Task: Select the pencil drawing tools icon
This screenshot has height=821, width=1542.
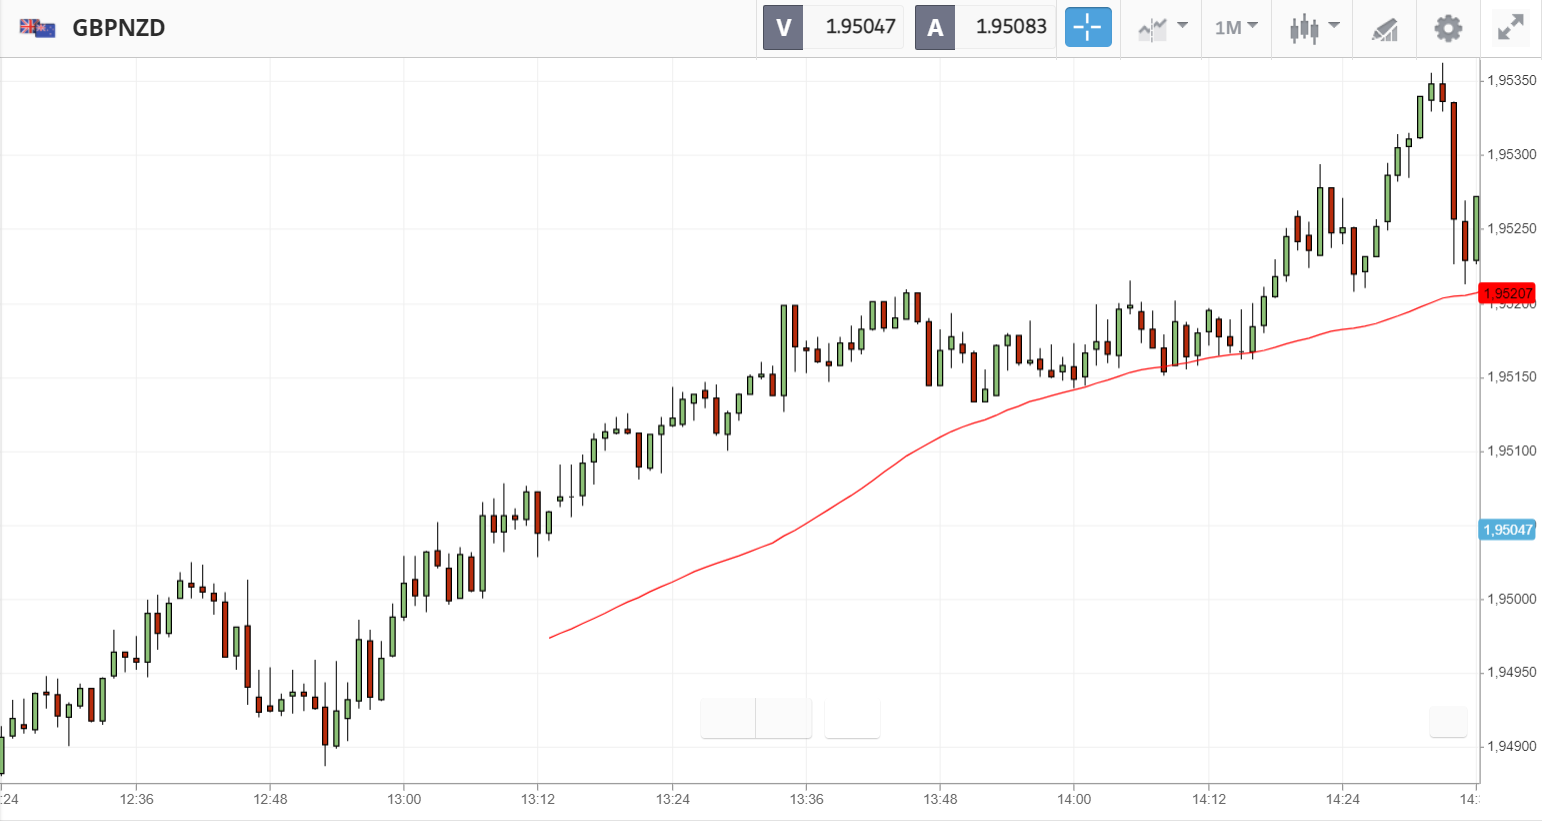Action: coord(1384,28)
